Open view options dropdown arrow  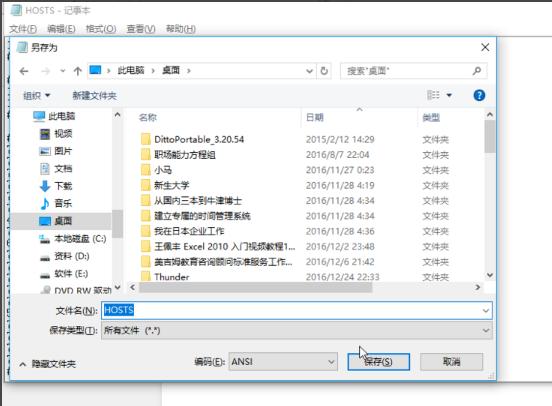tap(449, 95)
